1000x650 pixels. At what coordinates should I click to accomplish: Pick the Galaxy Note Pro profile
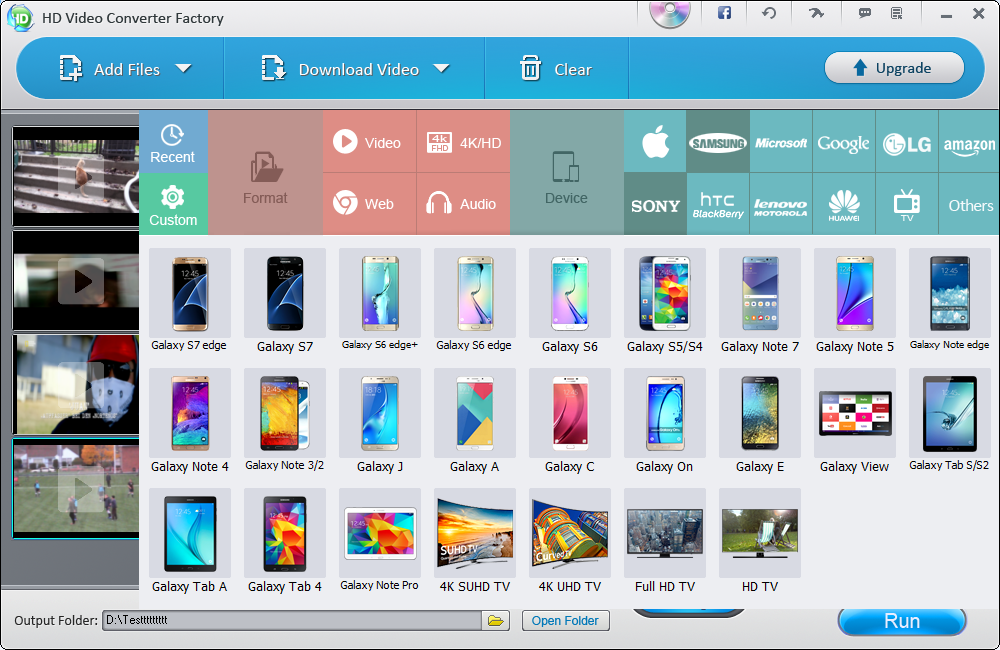click(379, 541)
